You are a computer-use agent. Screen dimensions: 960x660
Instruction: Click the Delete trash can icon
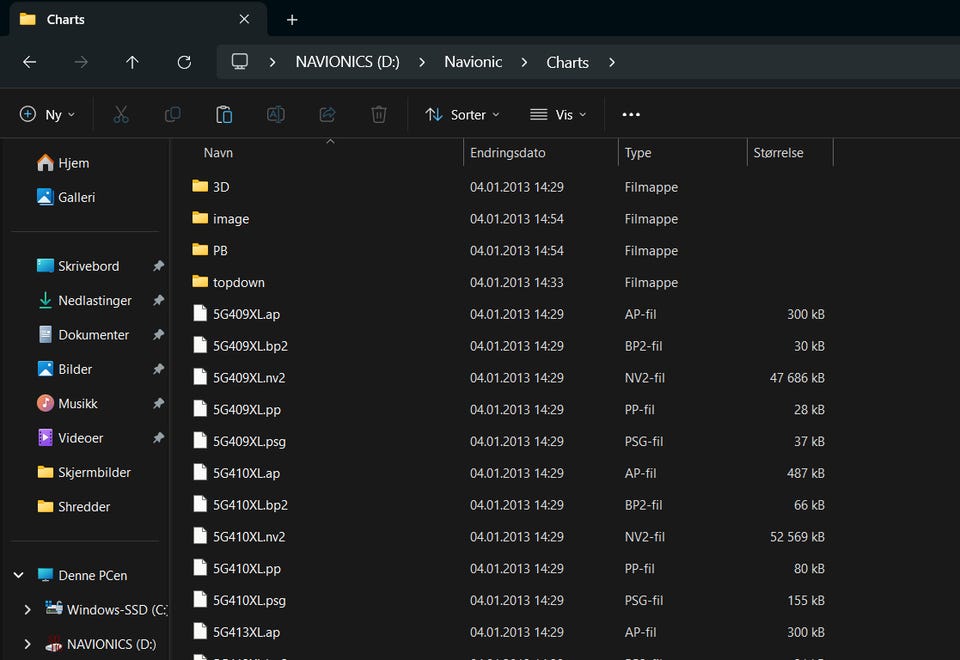point(378,115)
